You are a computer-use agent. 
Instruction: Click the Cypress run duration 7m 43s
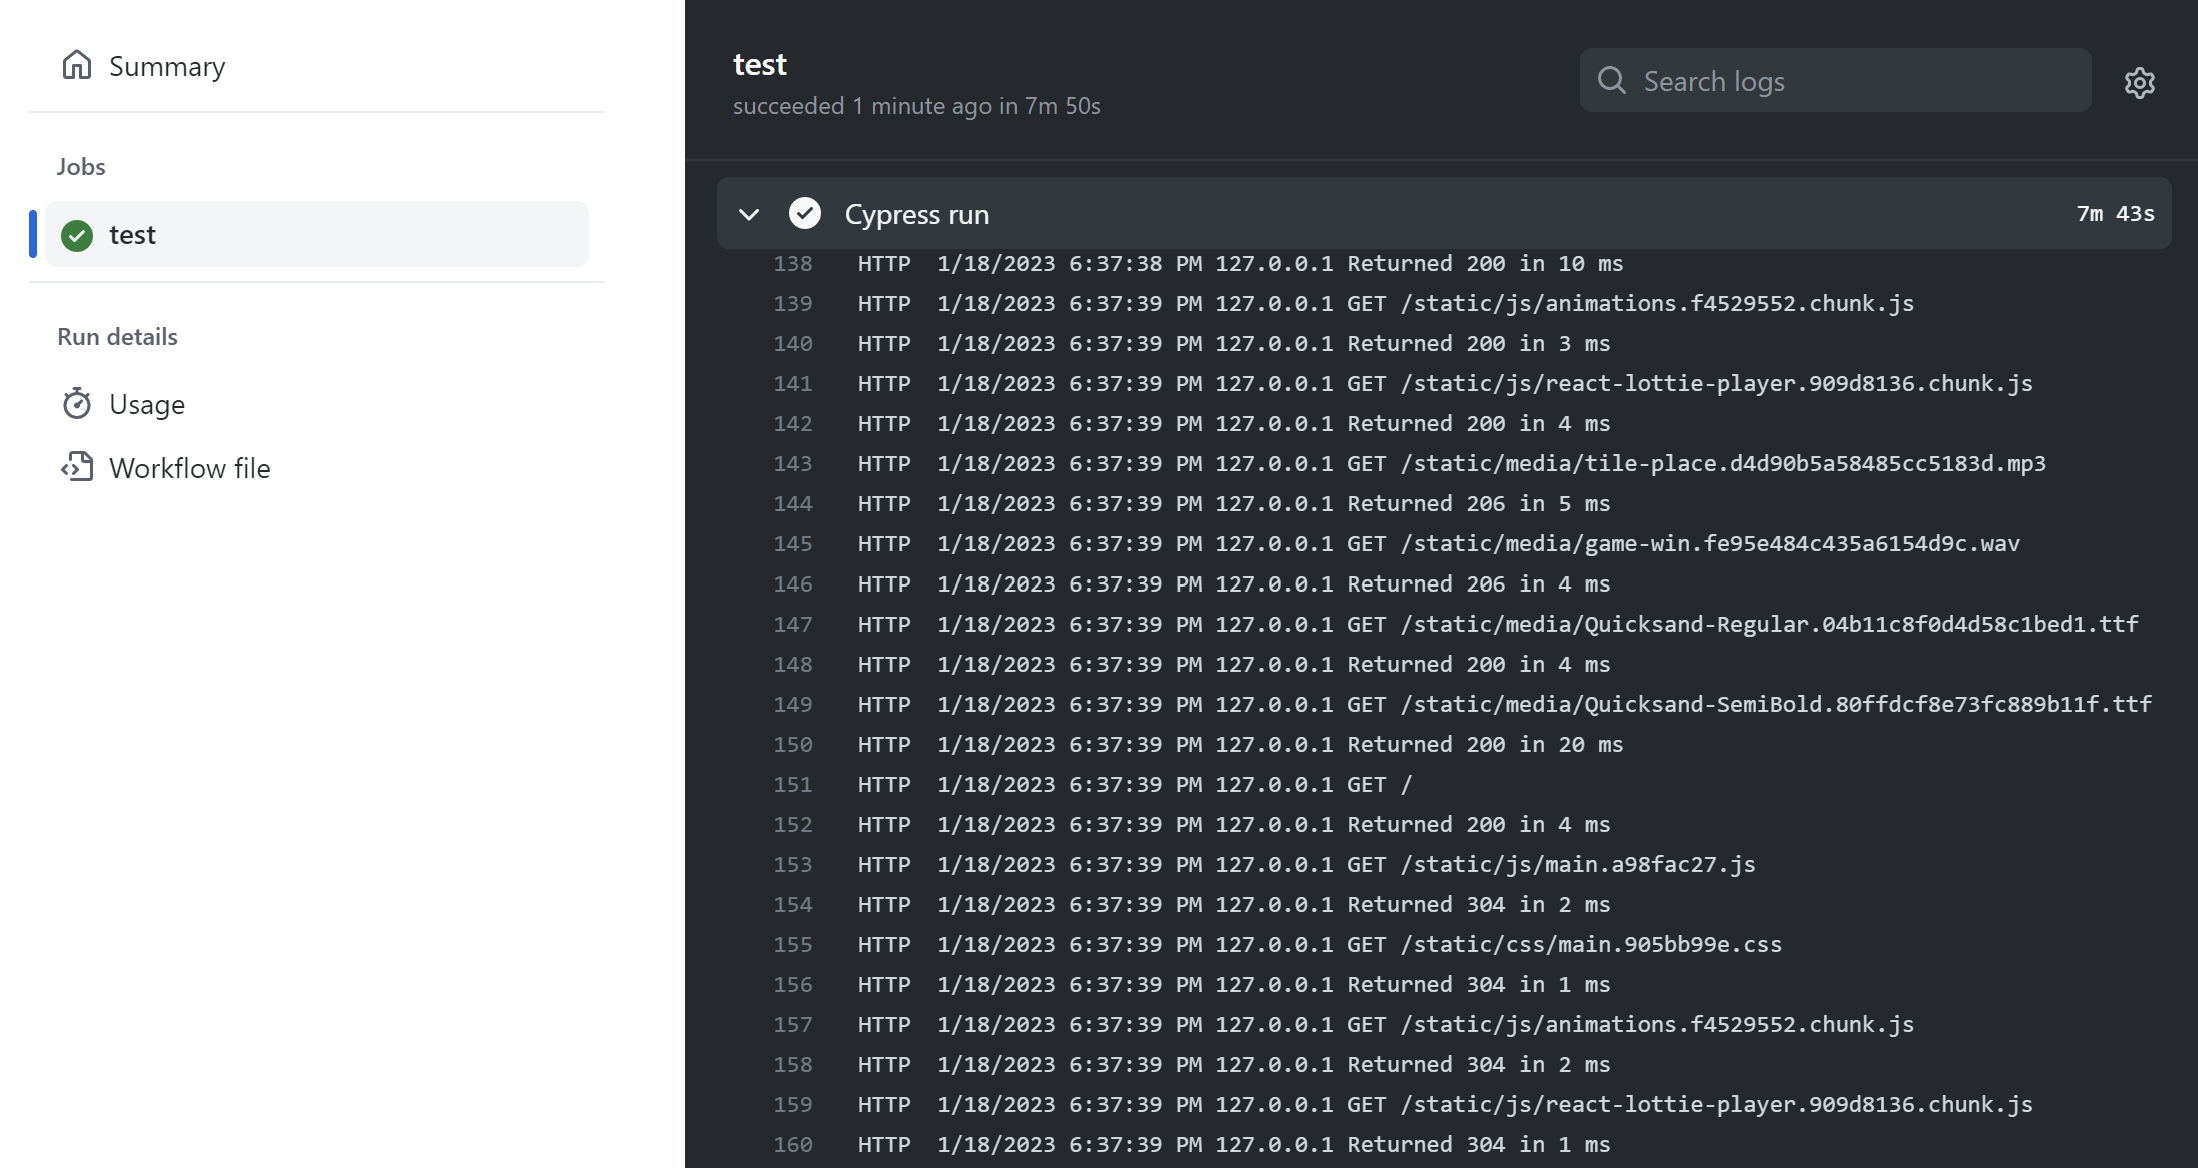coord(2116,213)
